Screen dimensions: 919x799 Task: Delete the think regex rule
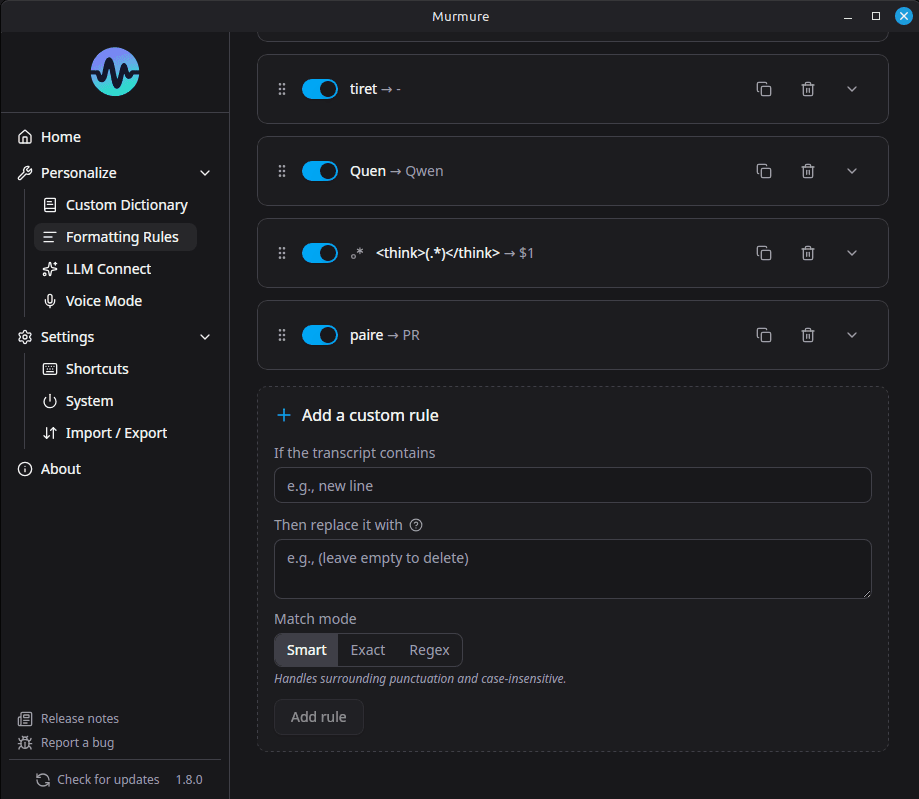[x=808, y=253]
